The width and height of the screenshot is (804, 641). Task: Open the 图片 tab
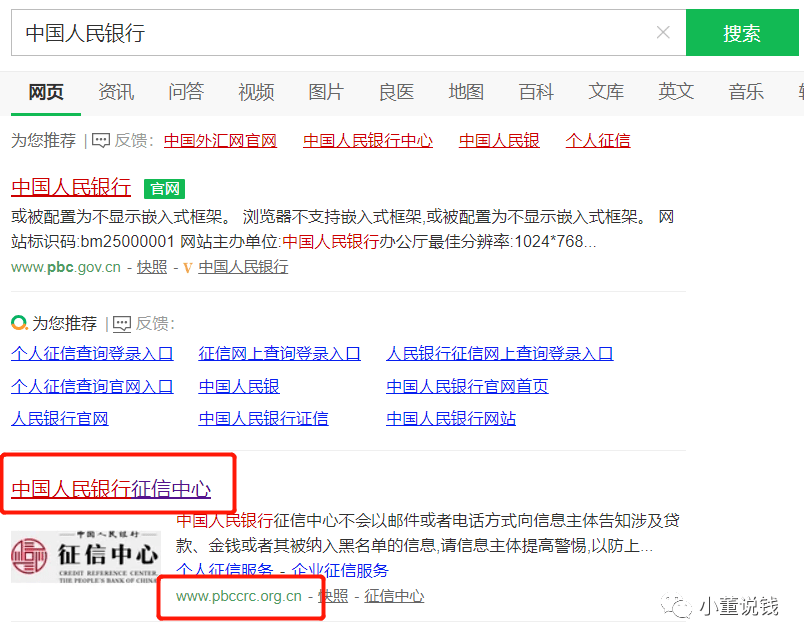click(x=326, y=92)
